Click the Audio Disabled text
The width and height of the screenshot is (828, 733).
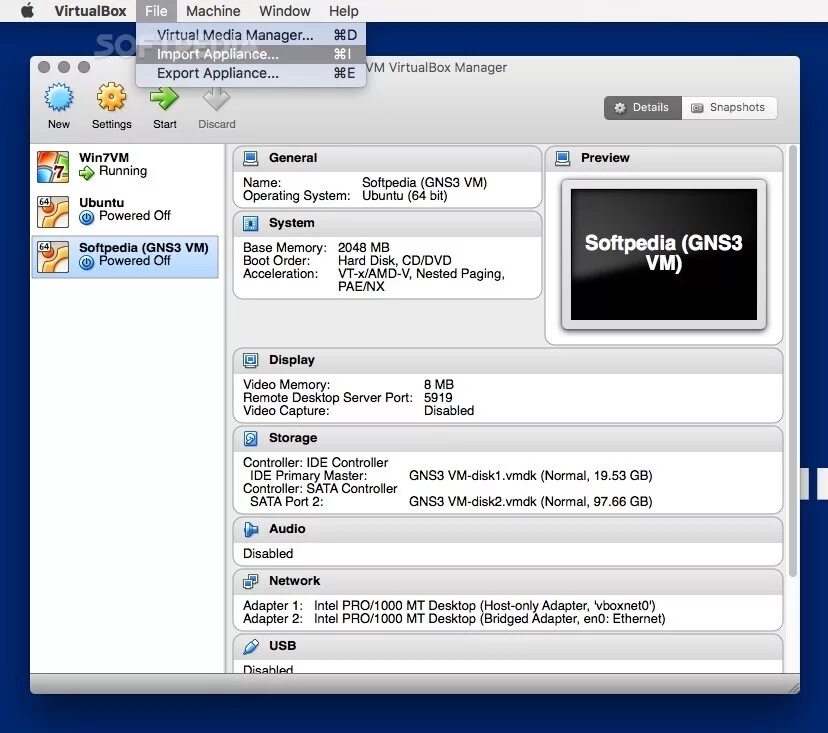click(268, 554)
